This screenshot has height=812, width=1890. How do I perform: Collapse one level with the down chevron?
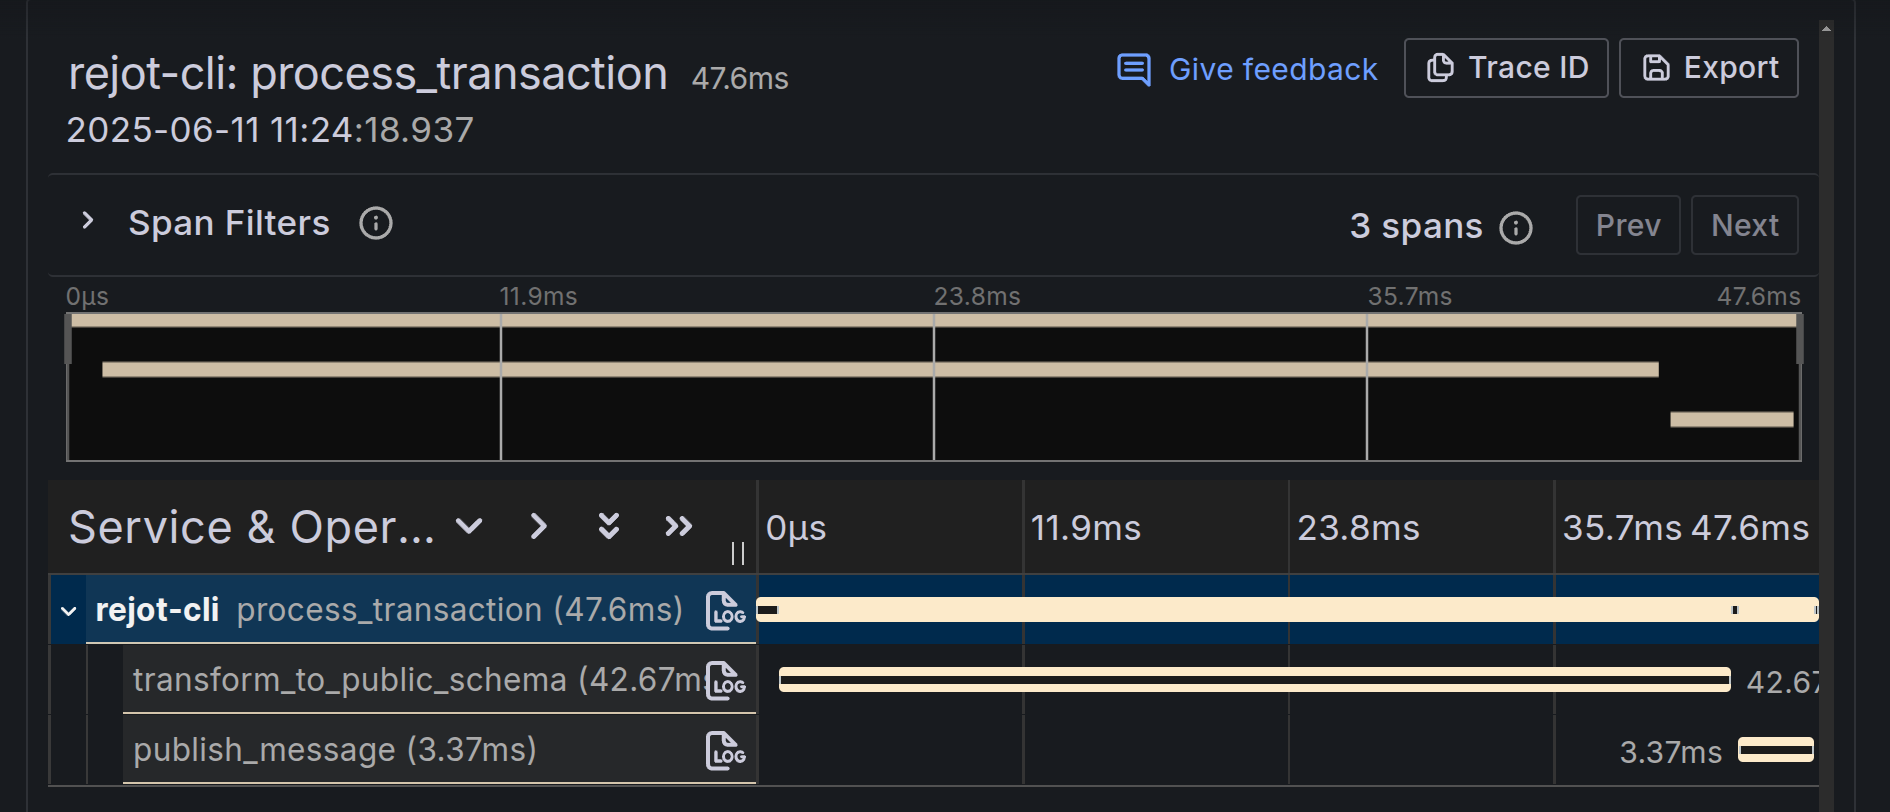[x=469, y=526]
